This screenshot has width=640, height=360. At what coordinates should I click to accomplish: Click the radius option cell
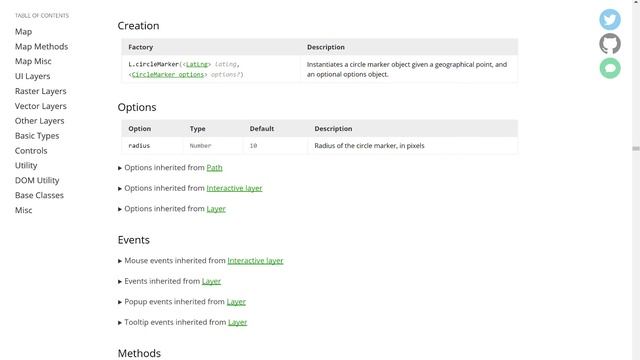coord(152,146)
